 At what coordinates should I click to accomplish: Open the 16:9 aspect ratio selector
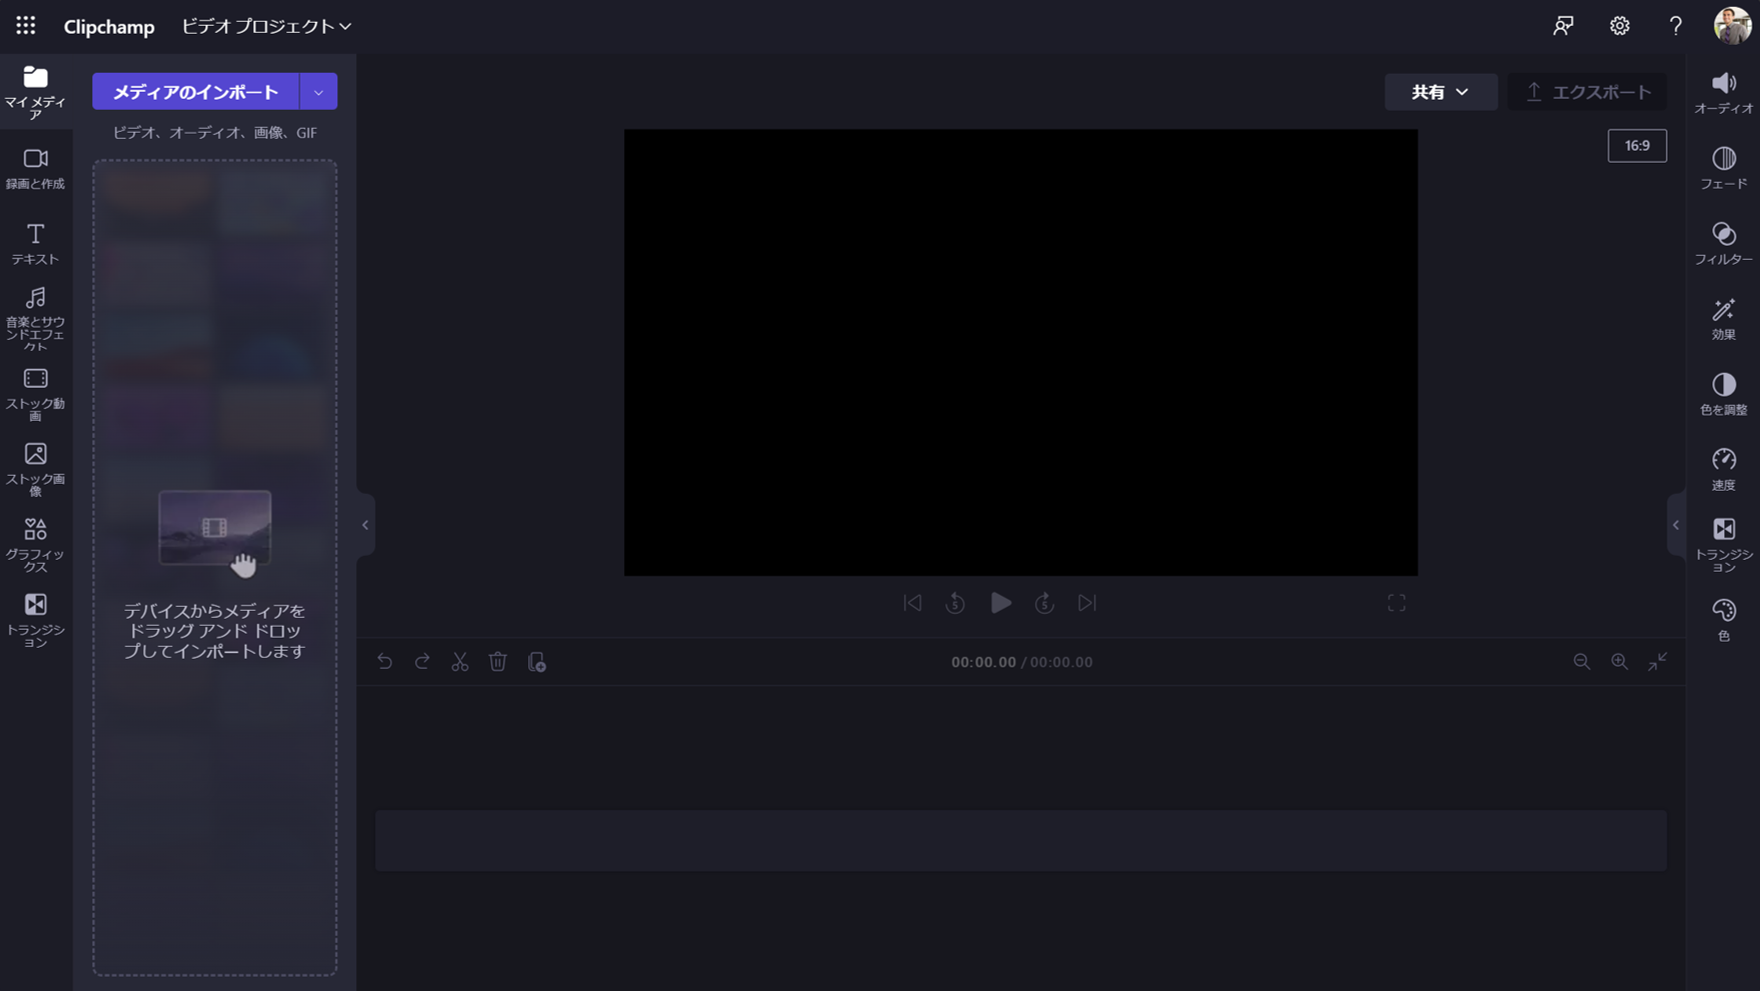(x=1637, y=145)
